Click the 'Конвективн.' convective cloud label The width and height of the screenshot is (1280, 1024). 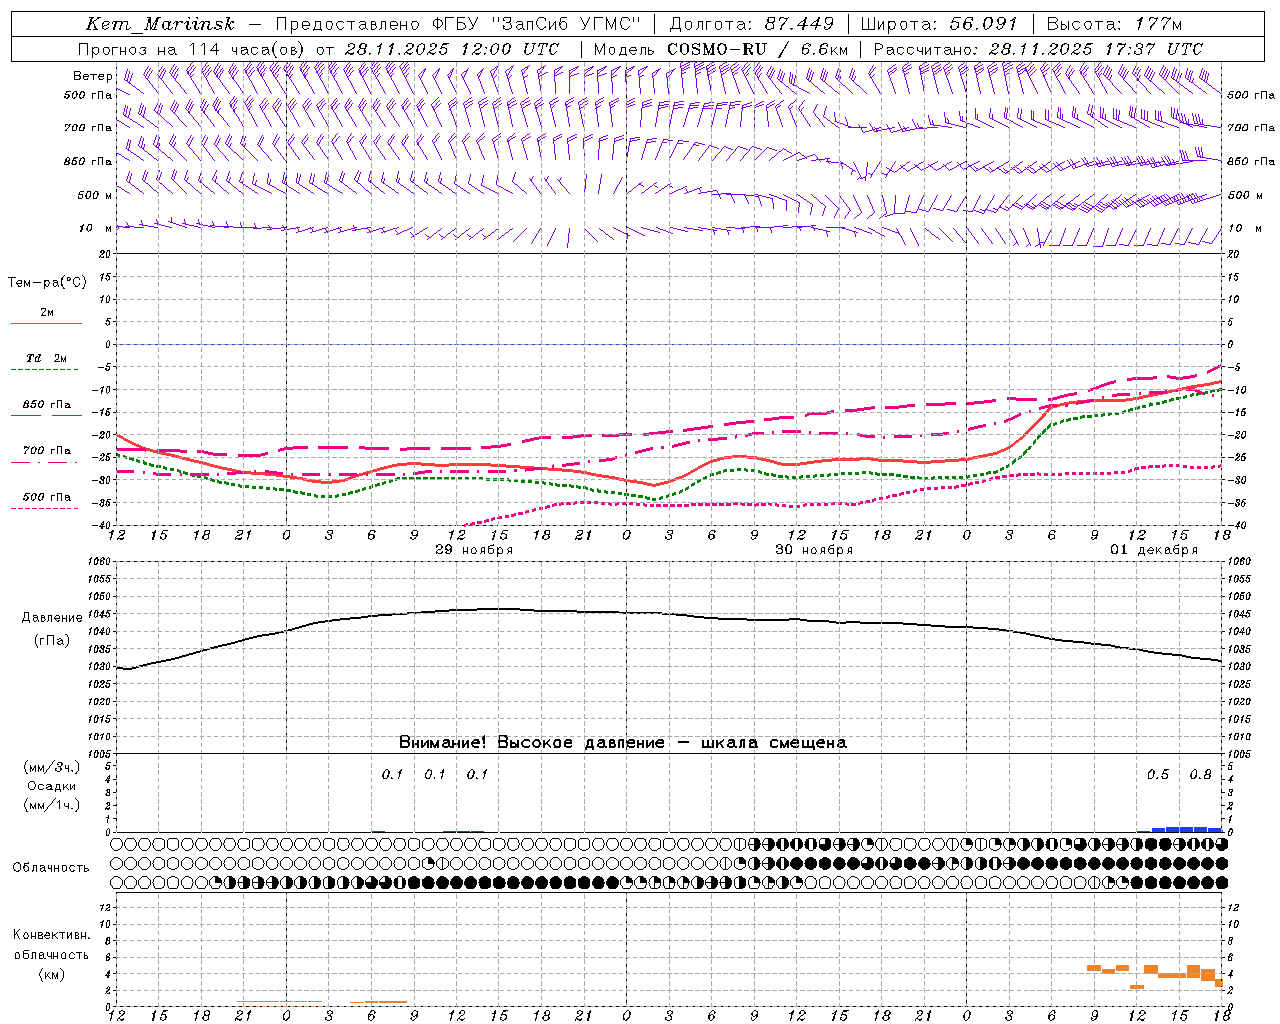52,935
